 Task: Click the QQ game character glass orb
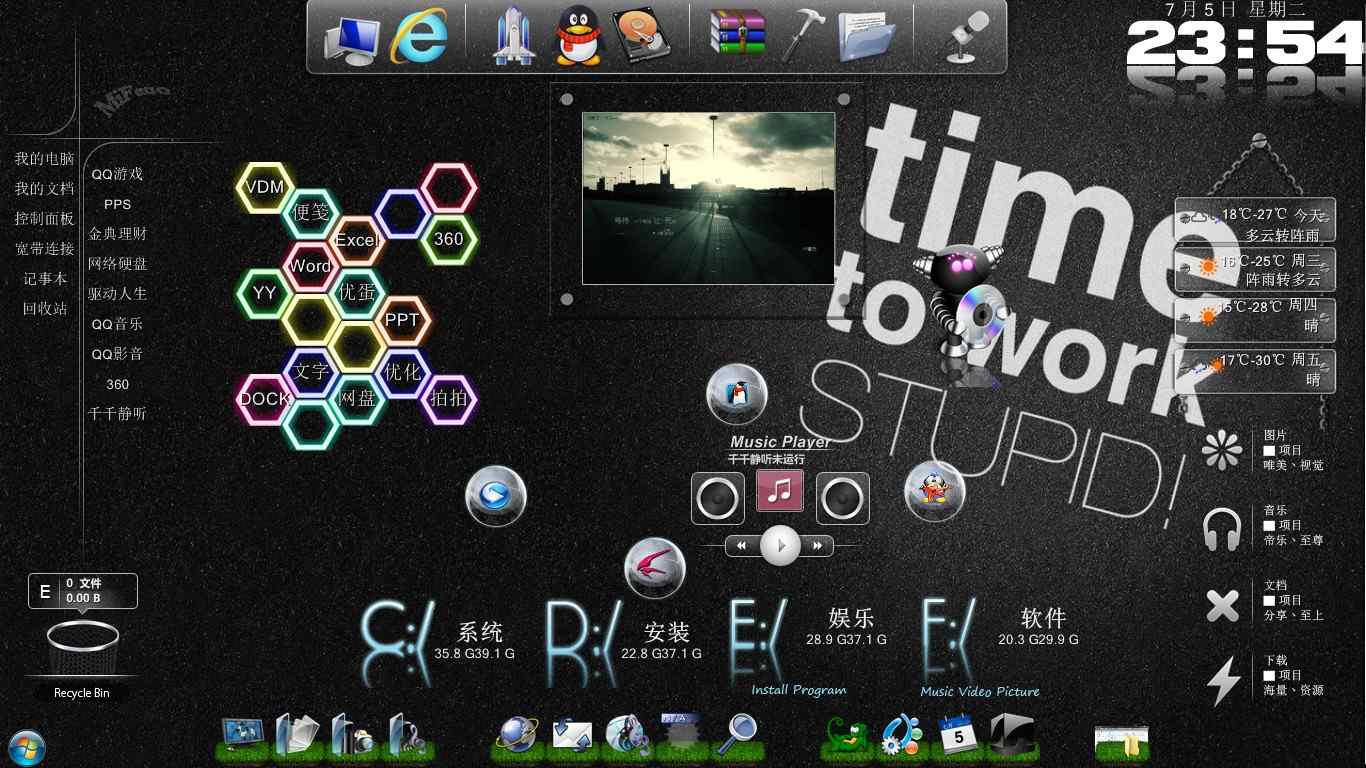click(935, 491)
